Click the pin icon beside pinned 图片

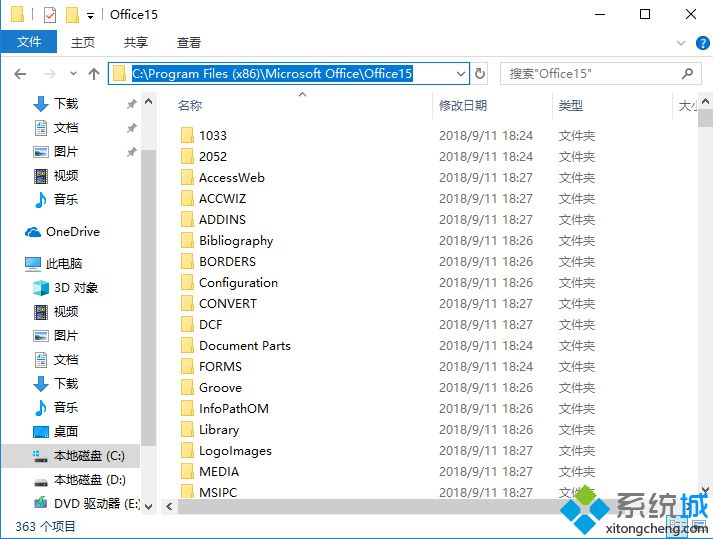pos(131,151)
